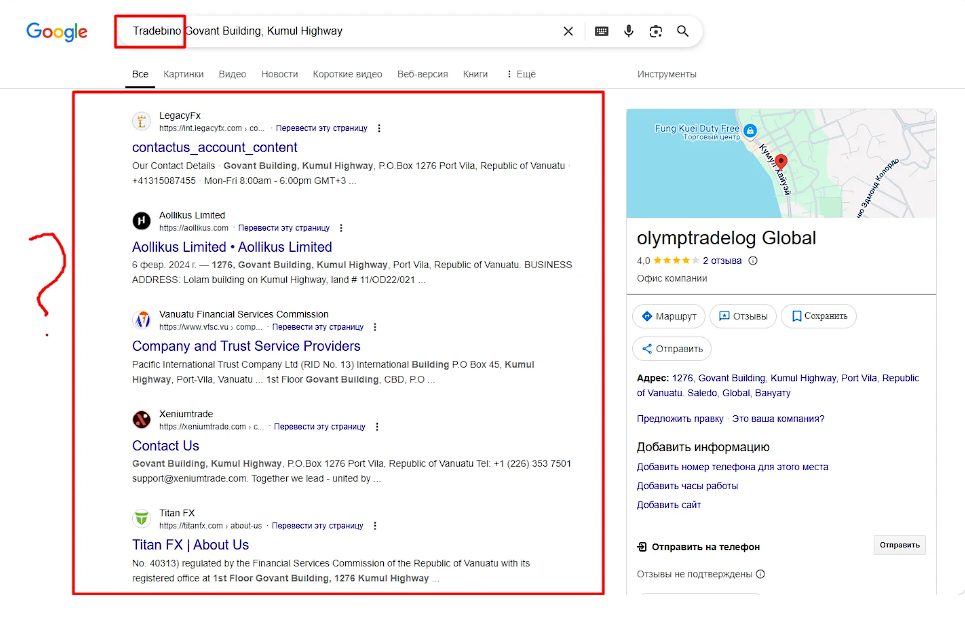Click the send-to-phone icon
The height and width of the screenshot is (641, 965).
642,546
